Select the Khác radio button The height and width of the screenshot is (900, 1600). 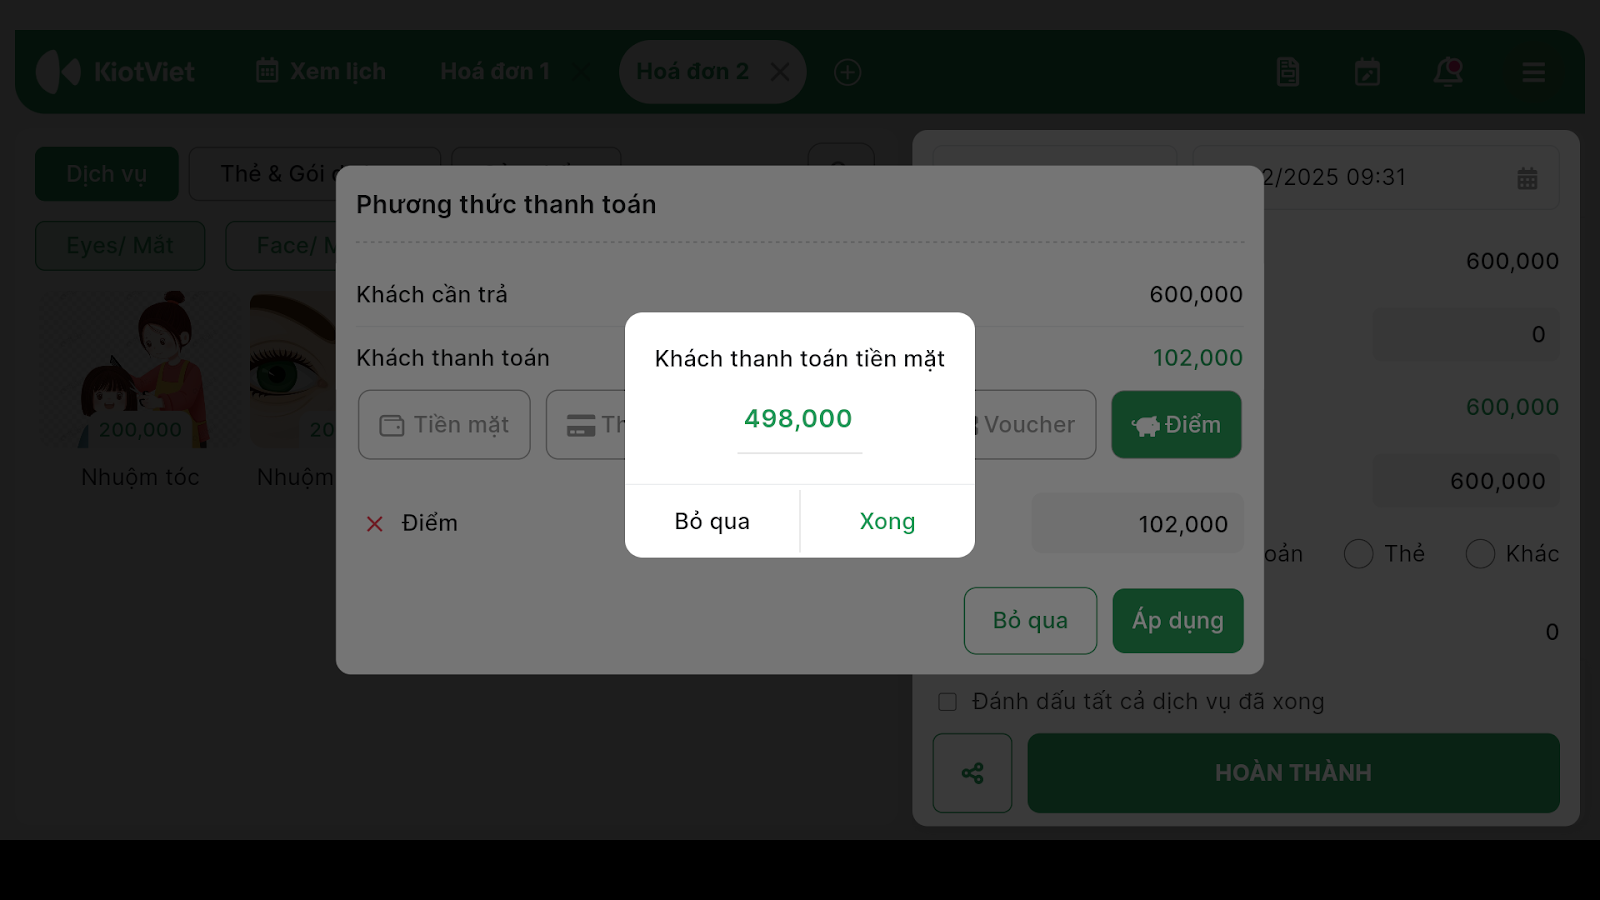[x=1480, y=554]
